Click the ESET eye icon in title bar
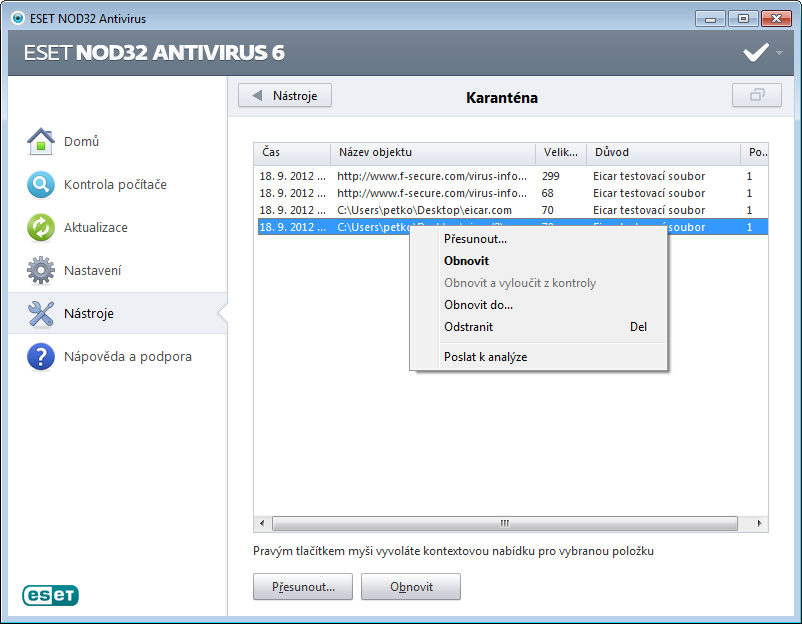This screenshot has width=802, height=624. point(18,18)
